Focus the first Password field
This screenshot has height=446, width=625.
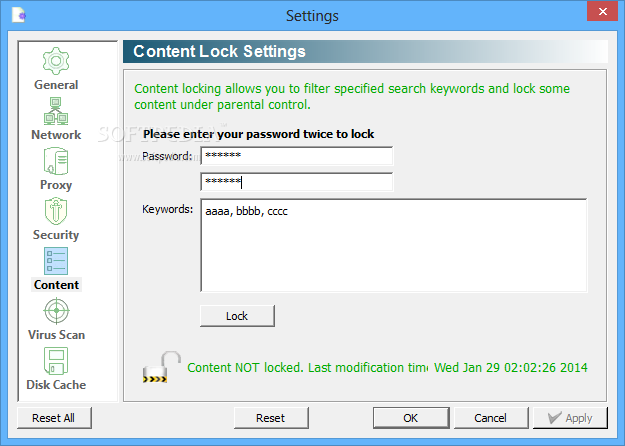pyautogui.click(x=297, y=156)
